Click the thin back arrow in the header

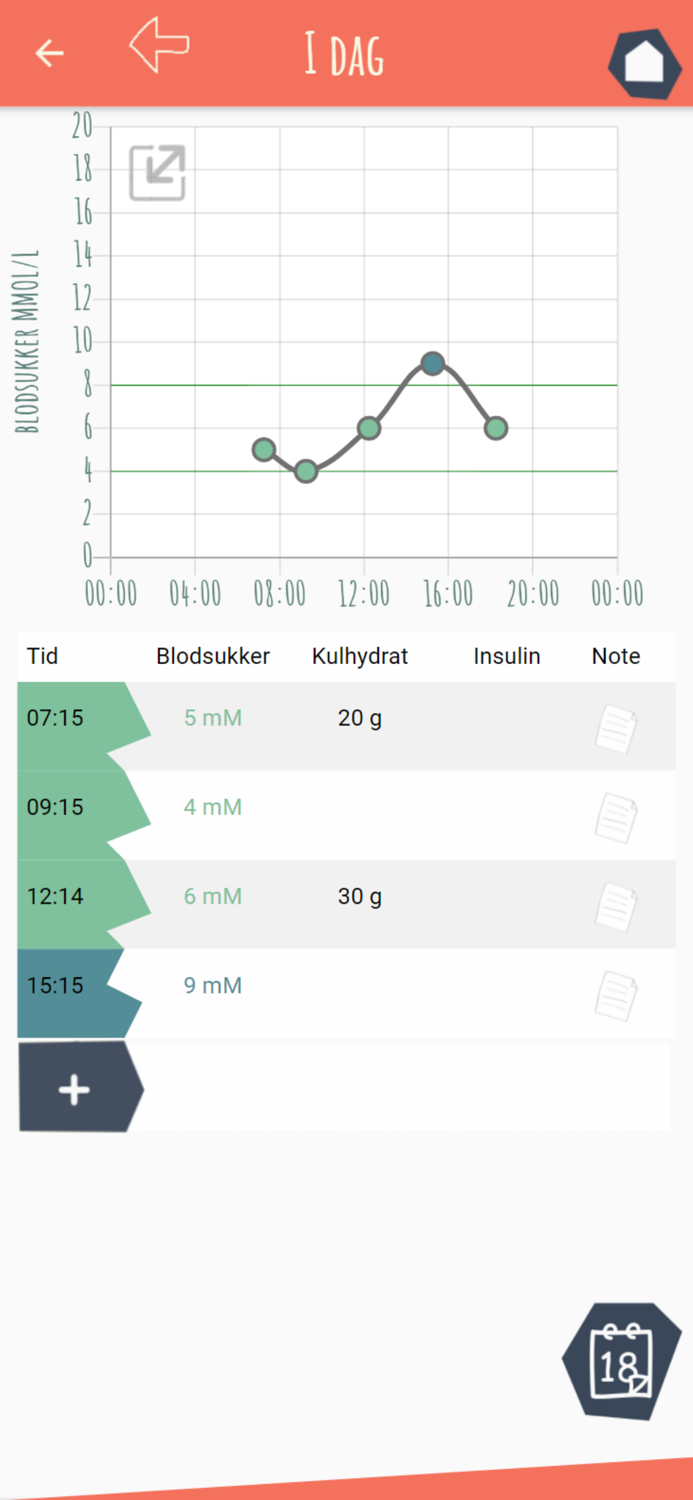click(x=48, y=53)
